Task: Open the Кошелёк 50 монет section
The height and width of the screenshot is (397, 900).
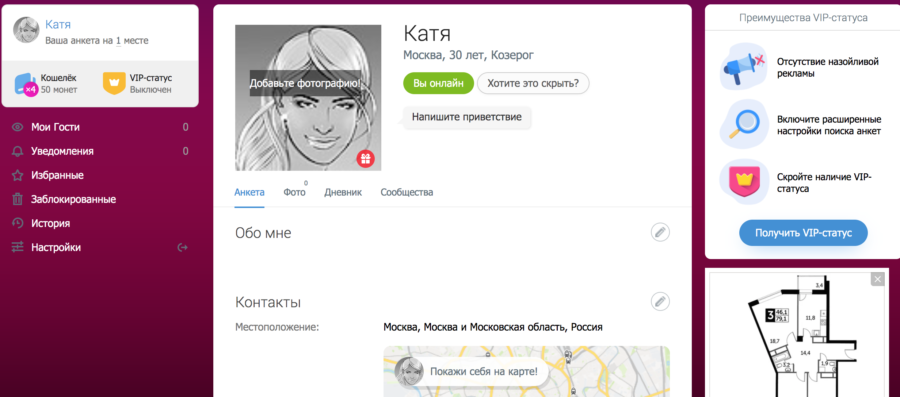Action: click(x=47, y=84)
